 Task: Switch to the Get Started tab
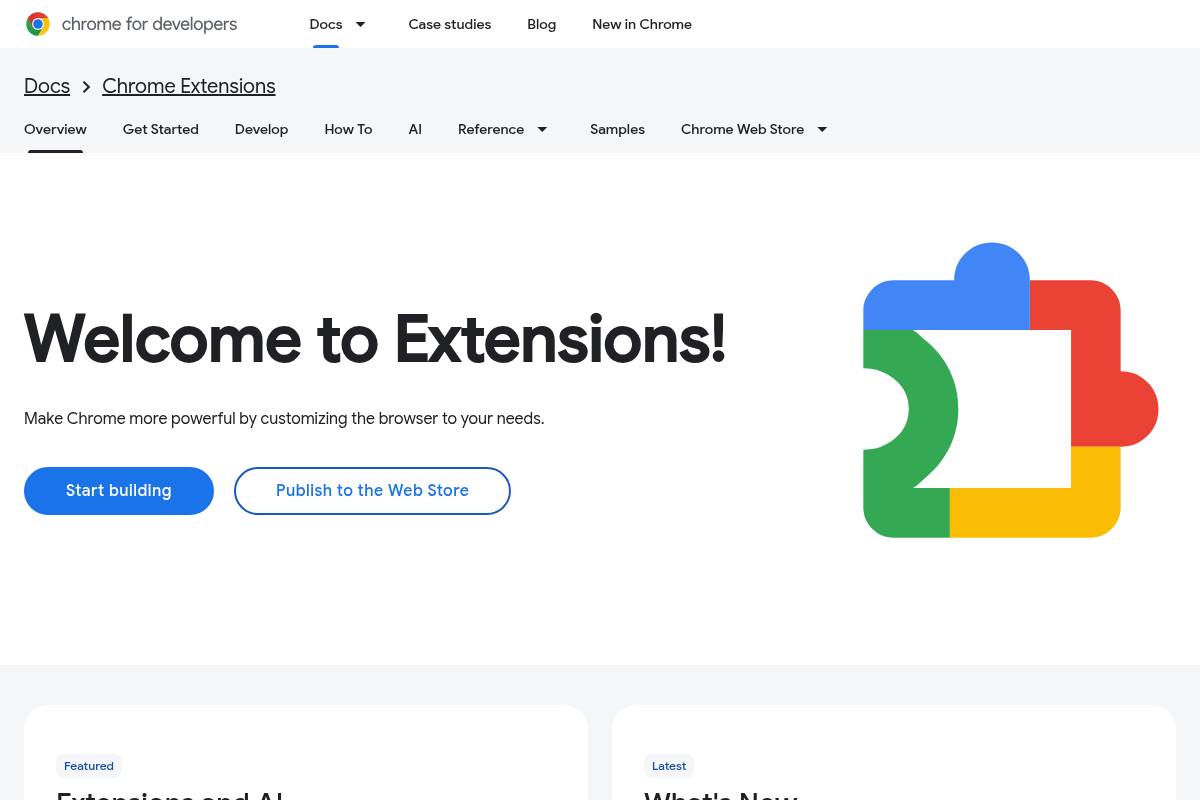(x=161, y=129)
